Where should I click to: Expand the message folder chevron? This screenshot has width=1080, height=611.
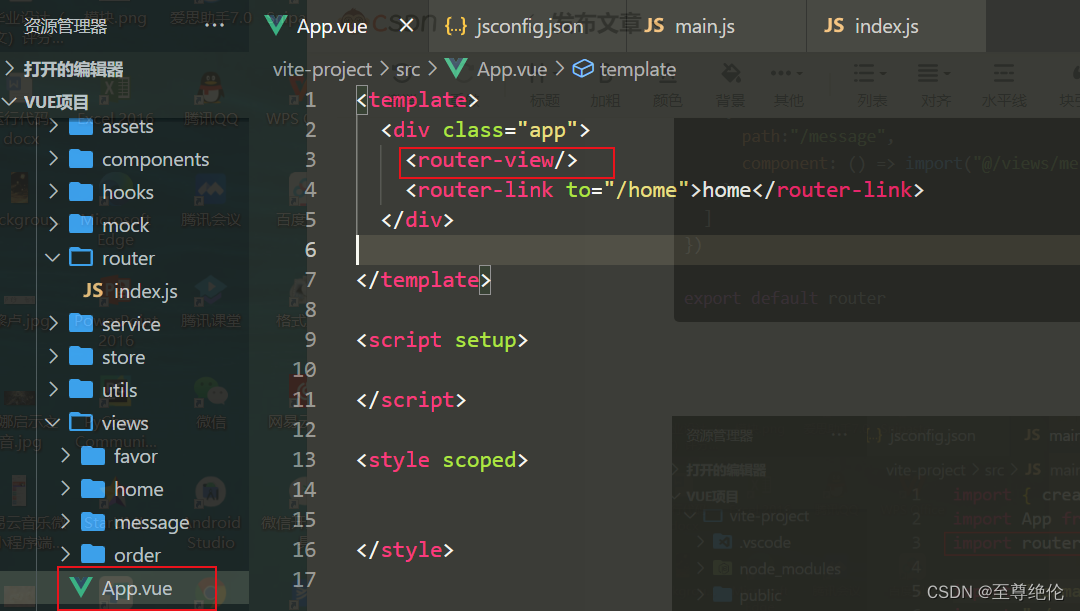click(65, 521)
